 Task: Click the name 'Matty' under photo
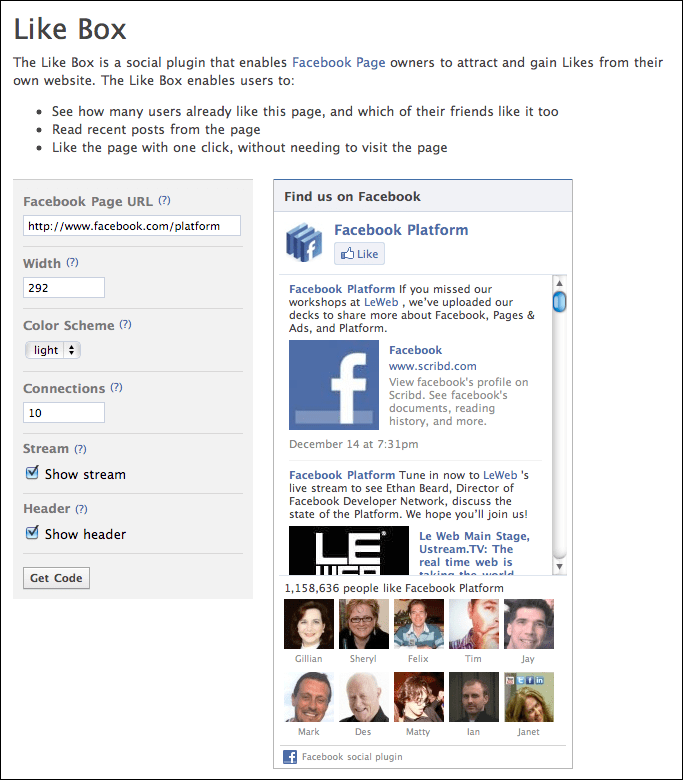(x=418, y=732)
